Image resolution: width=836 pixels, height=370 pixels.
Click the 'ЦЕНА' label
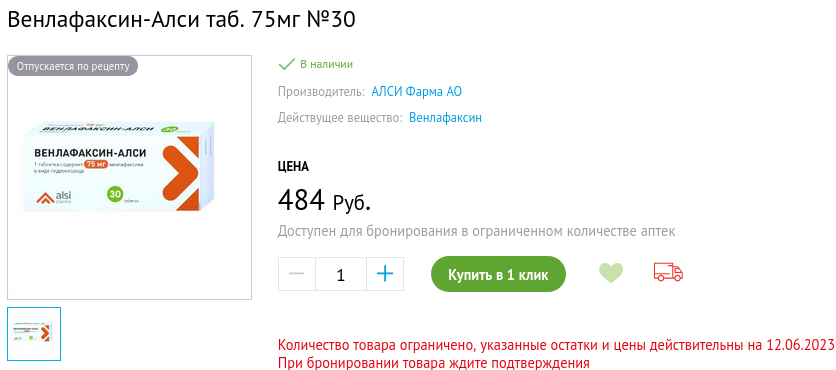pyautogui.click(x=293, y=167)
